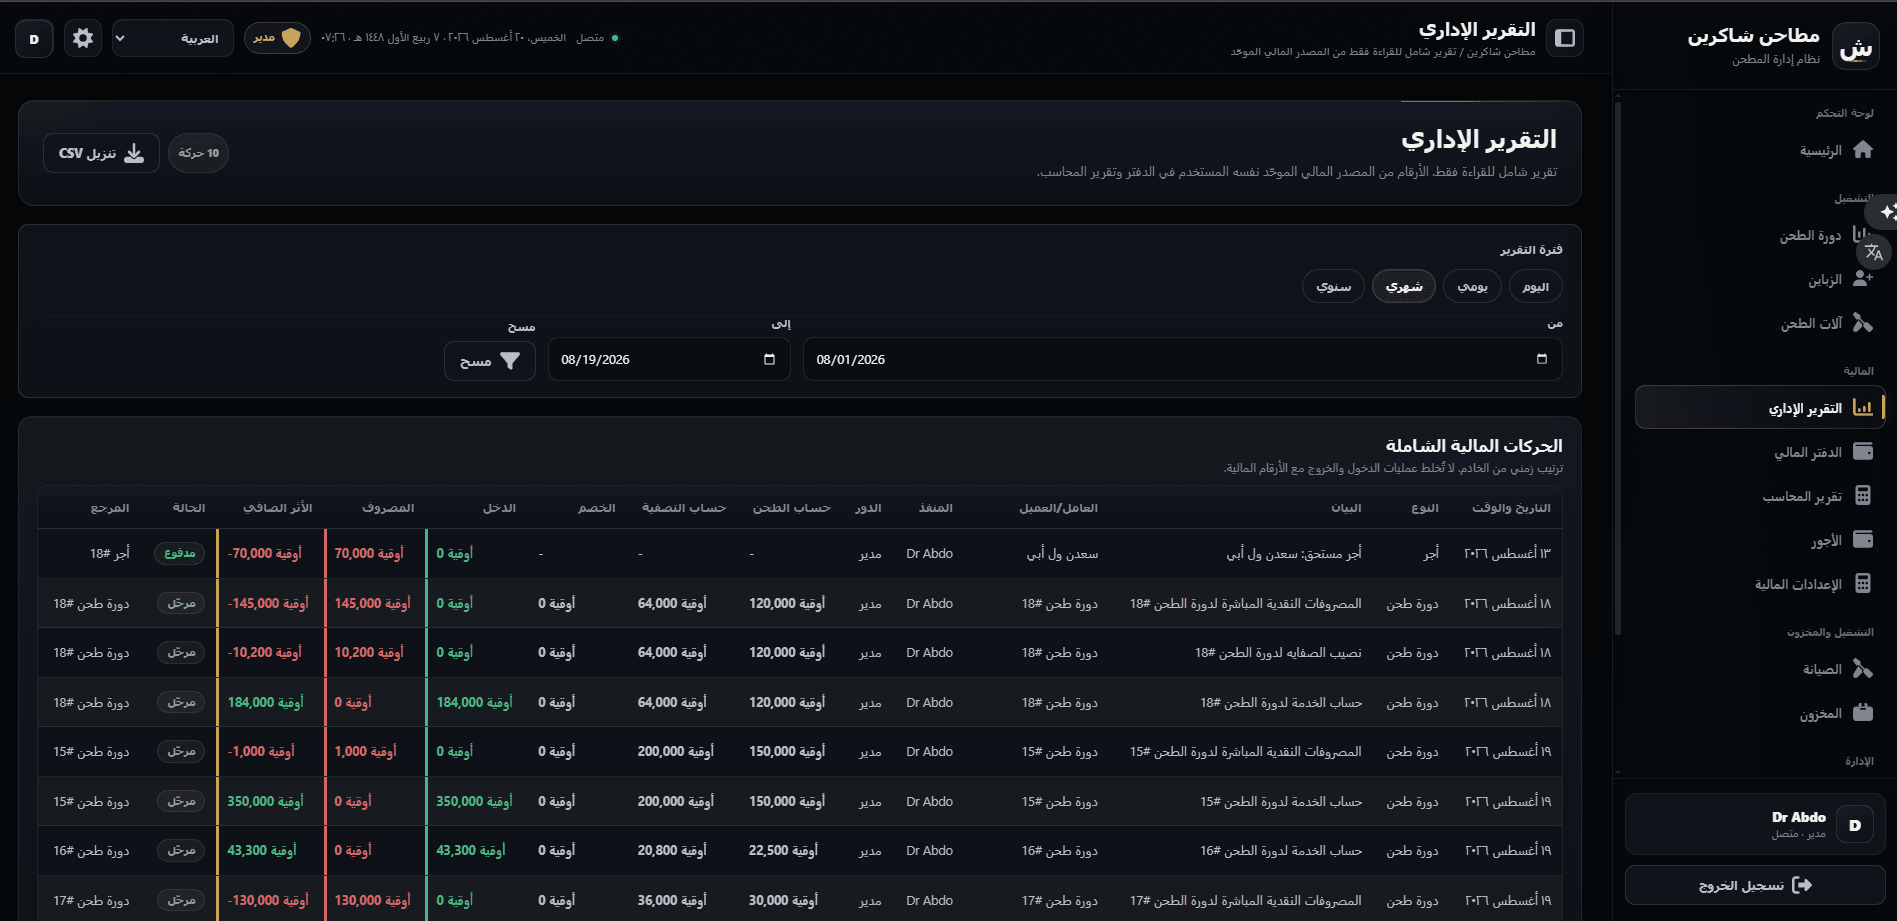Download the report with تنزيل CSV

pyautogui.click(x=101, y=153)
